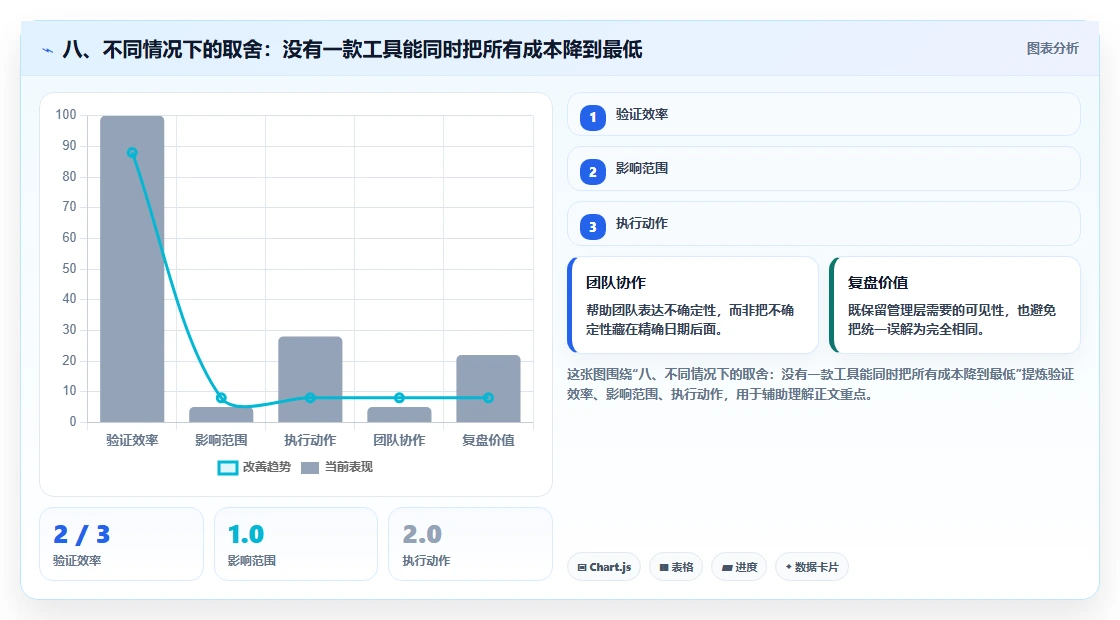1120x620 pixels.
Task: Click numbered badge 1 for 验证效率
Action: pyautogui.click(x=592, y=117)
